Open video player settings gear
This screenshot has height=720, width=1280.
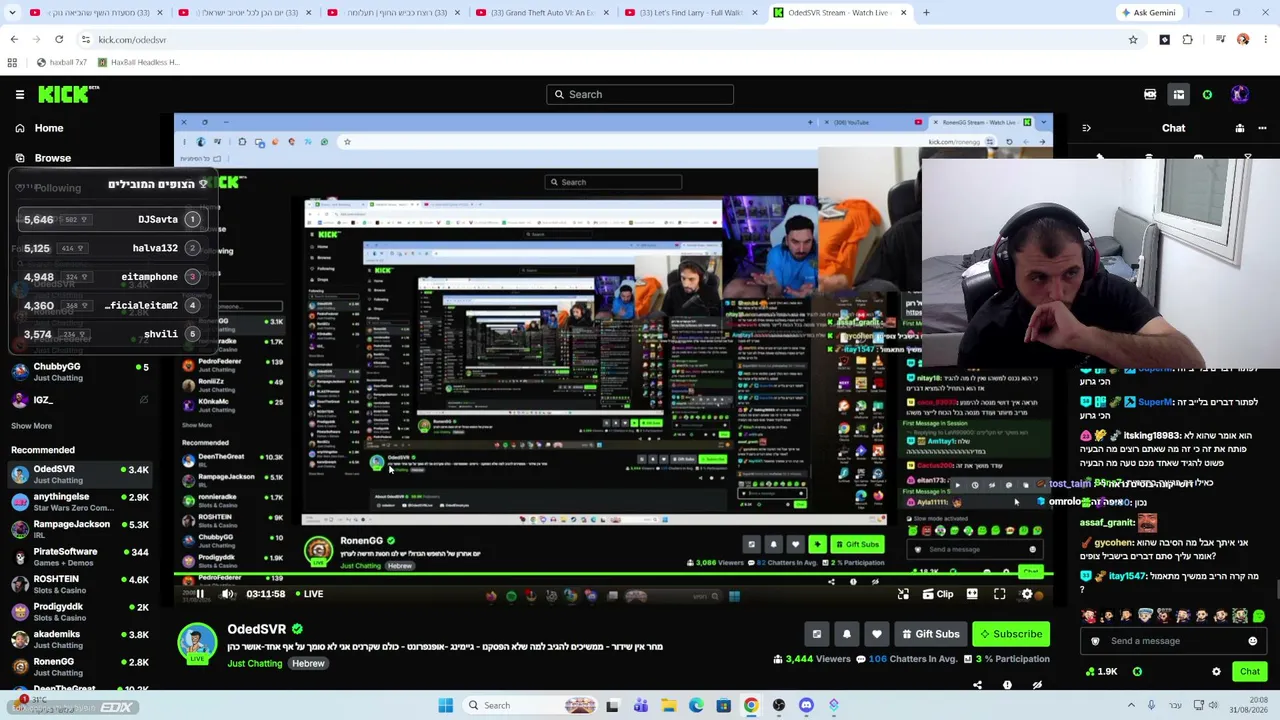(x=1027, y=594)
